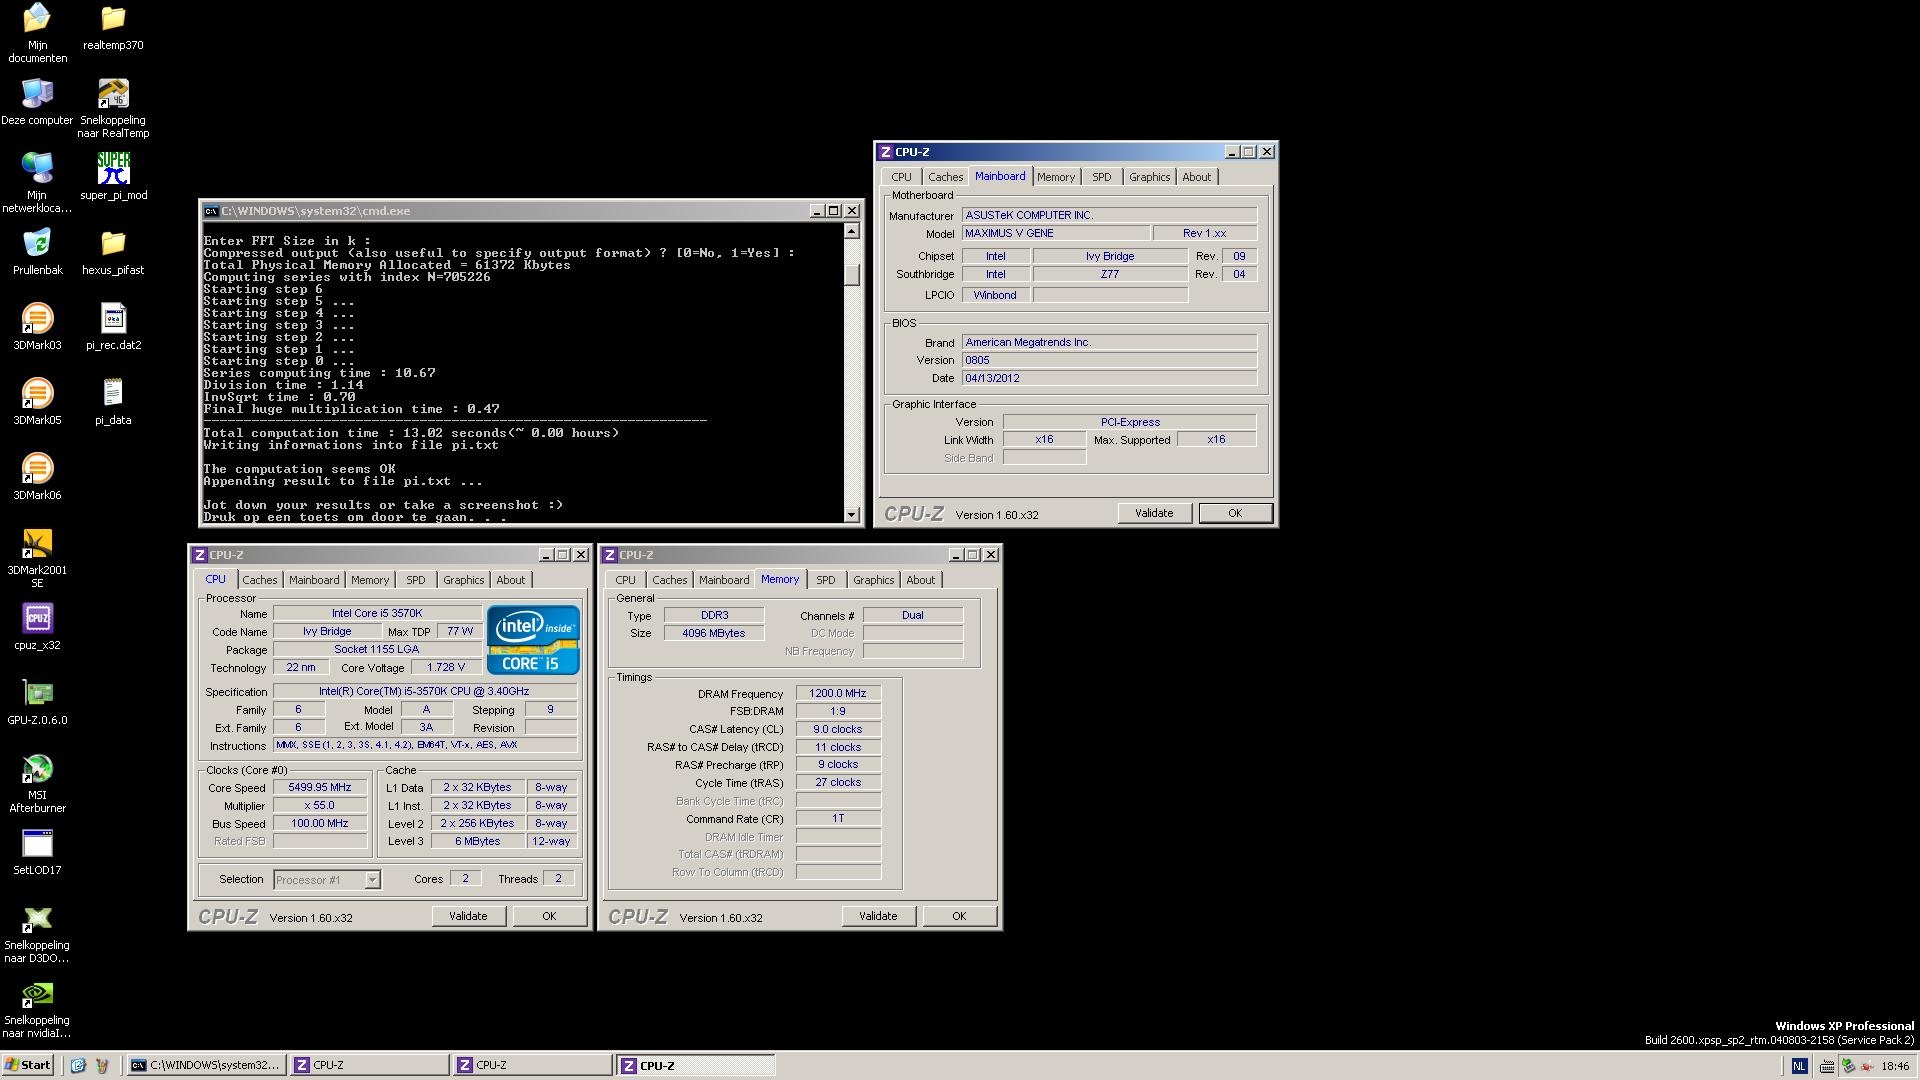
Task: Open the hexus_pifast folder icon
Action: click(113, 244)
